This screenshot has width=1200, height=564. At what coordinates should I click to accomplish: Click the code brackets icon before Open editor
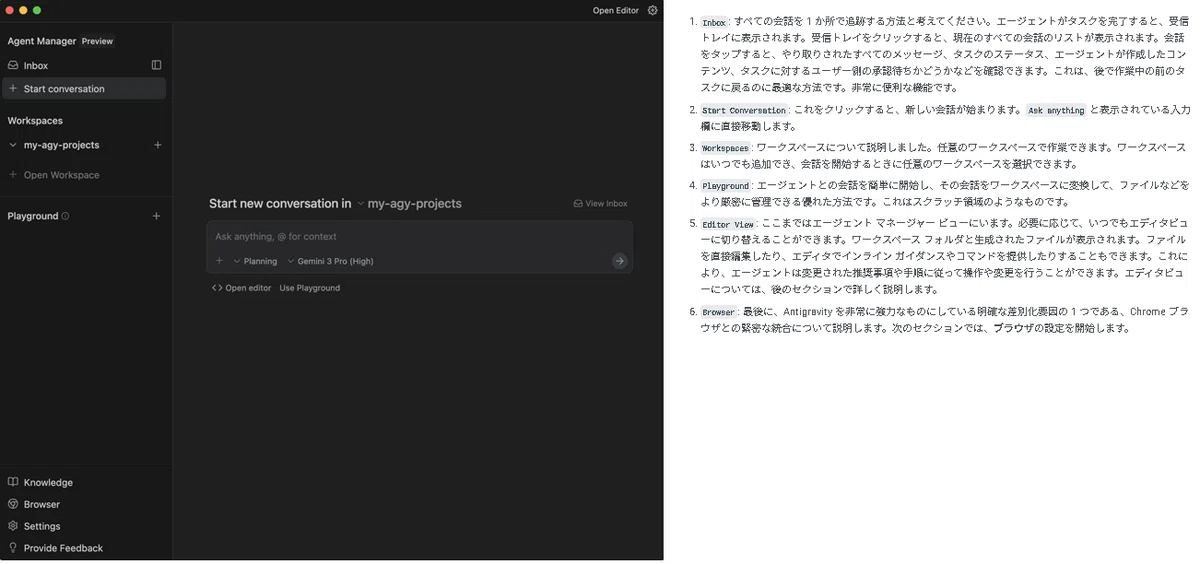click(x=217, y=288)
